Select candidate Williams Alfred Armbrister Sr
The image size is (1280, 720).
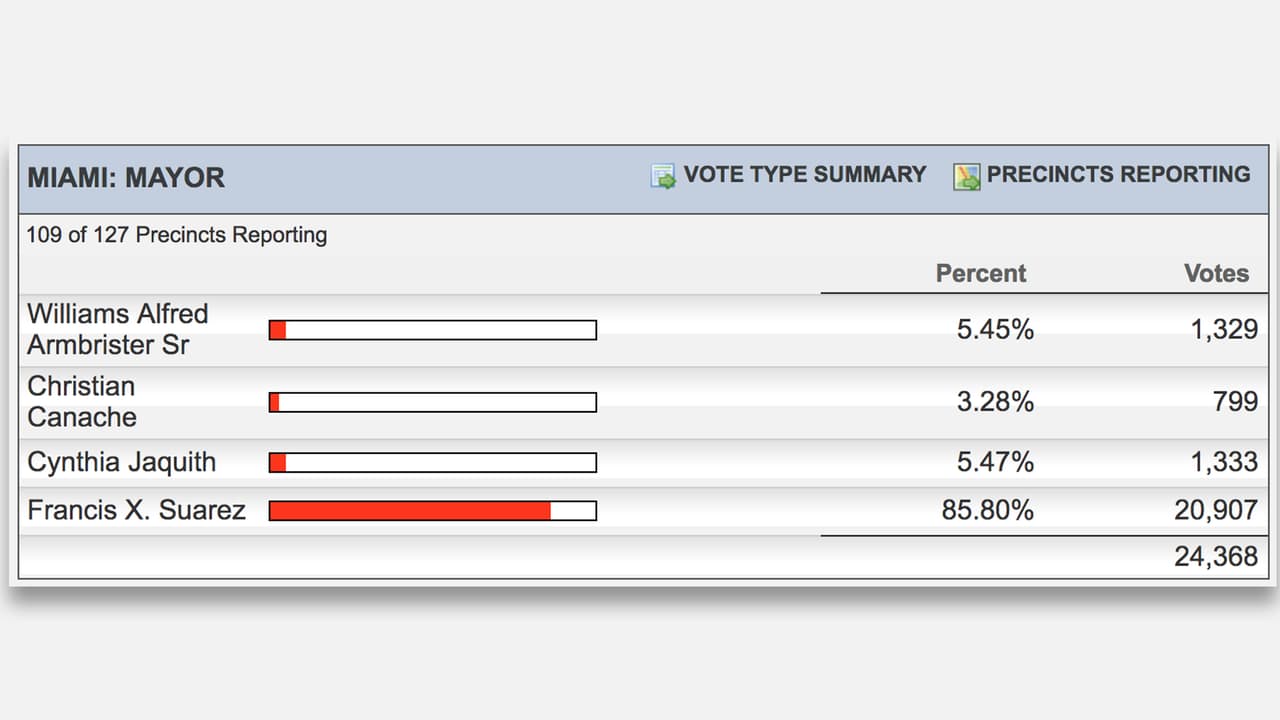[117, 329]
